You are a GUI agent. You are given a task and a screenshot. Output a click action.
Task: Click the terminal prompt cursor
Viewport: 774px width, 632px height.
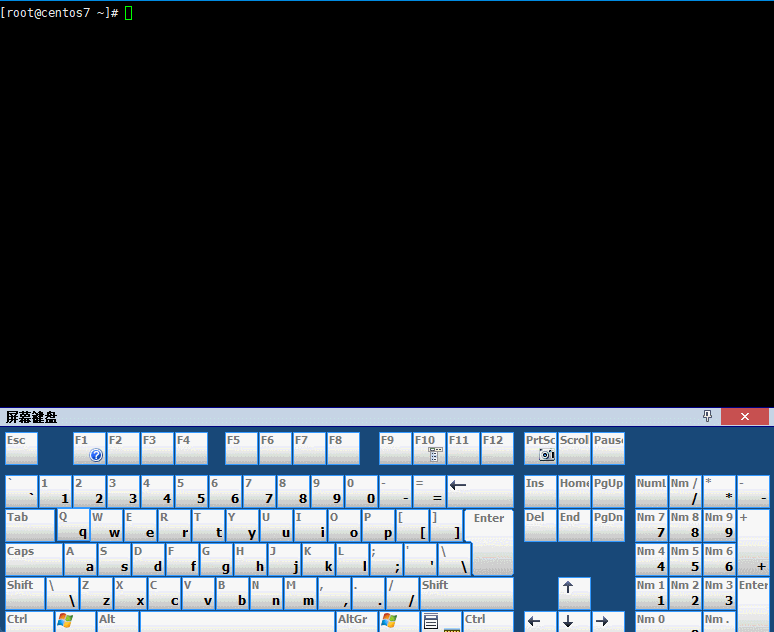point(128,13)
